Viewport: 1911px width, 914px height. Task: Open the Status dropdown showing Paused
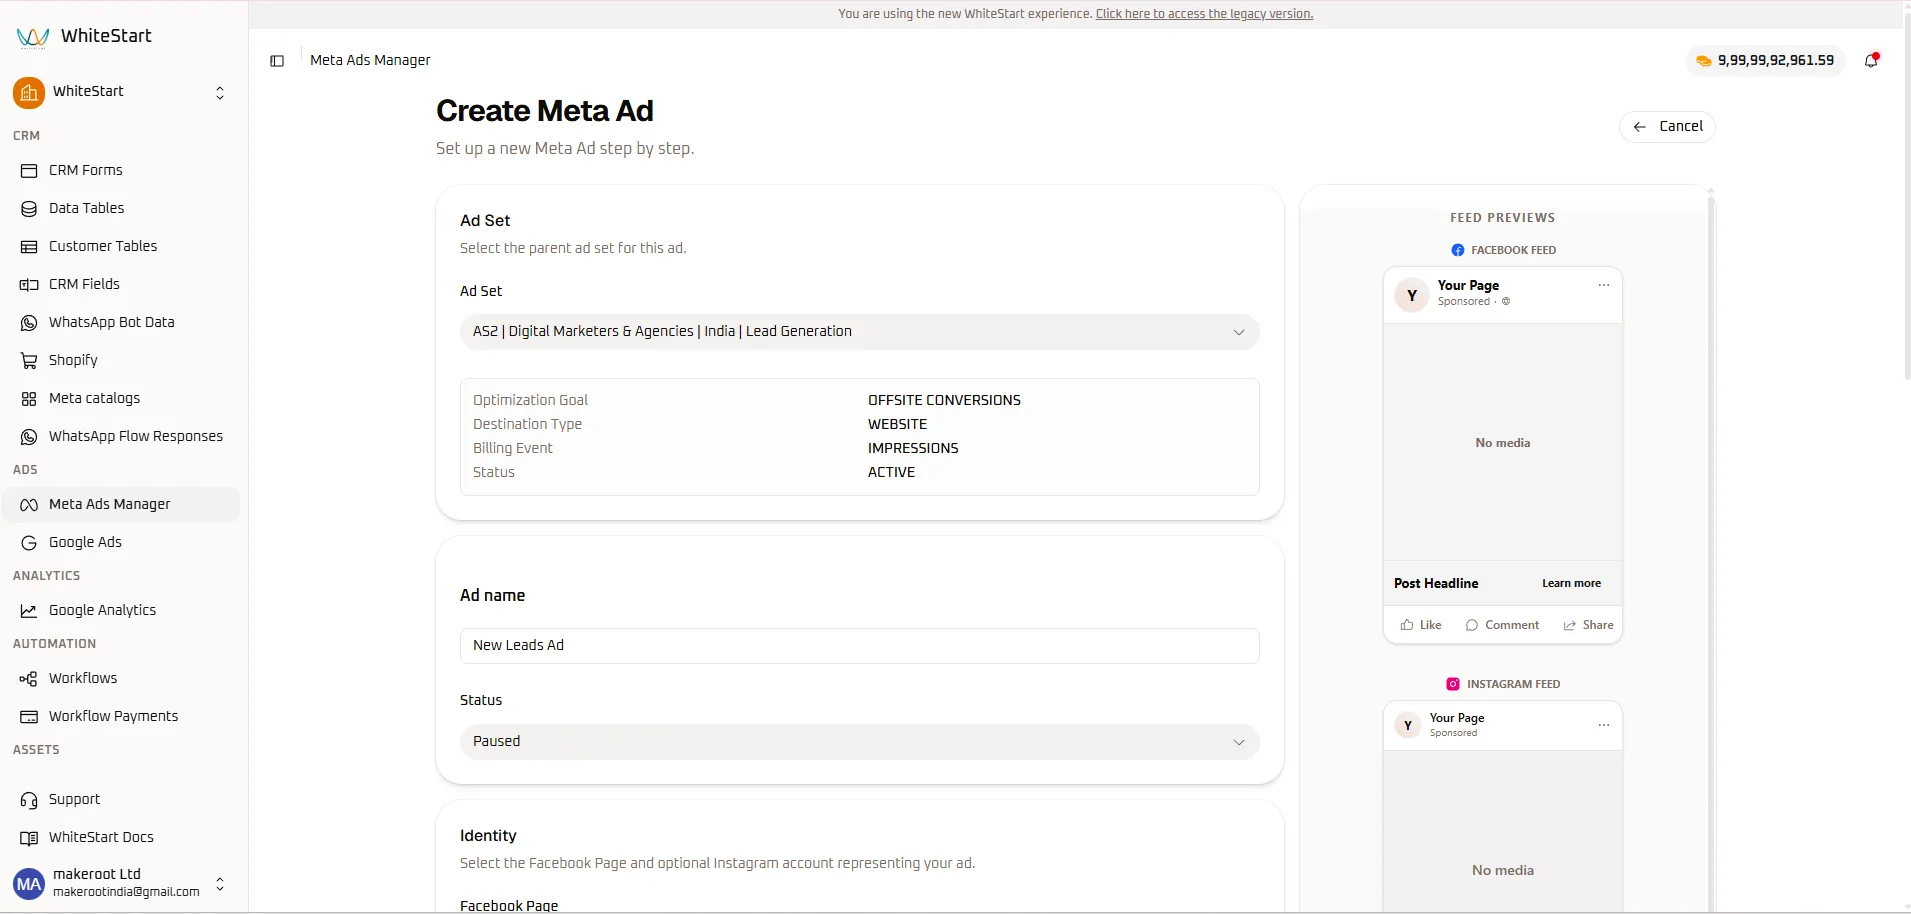[859, 742]
